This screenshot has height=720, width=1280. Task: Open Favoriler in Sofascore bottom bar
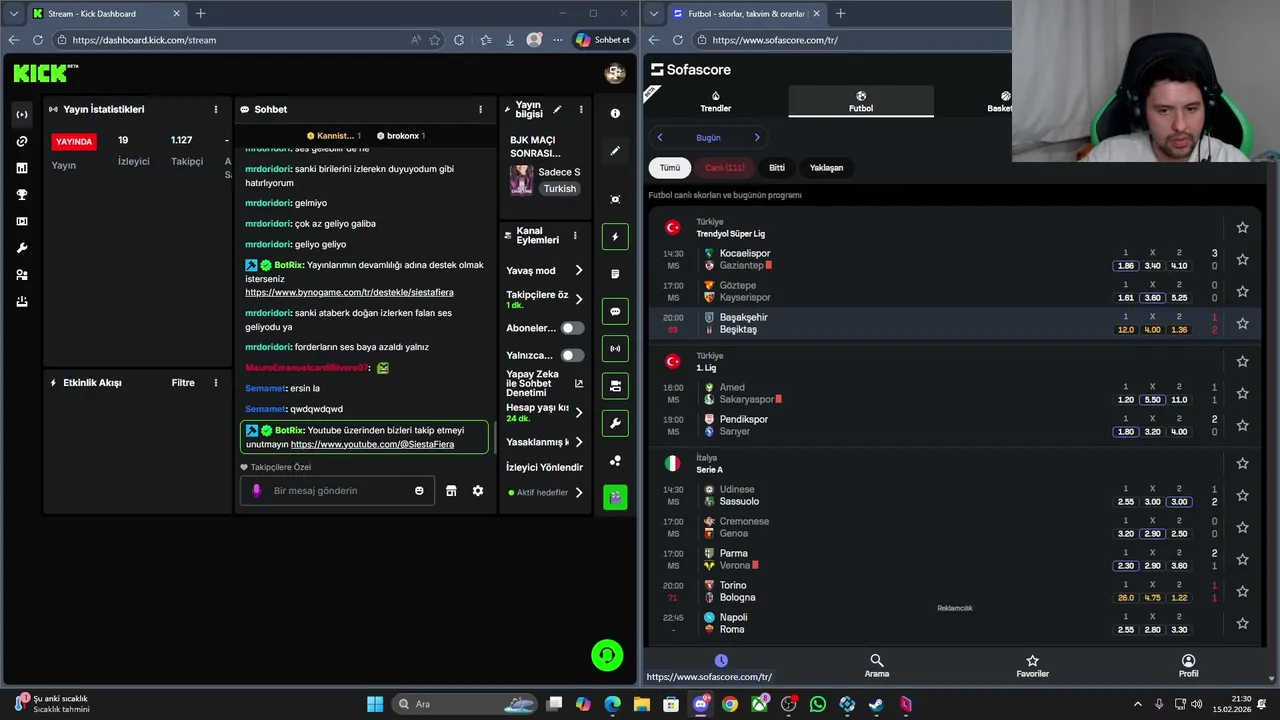1032,666
